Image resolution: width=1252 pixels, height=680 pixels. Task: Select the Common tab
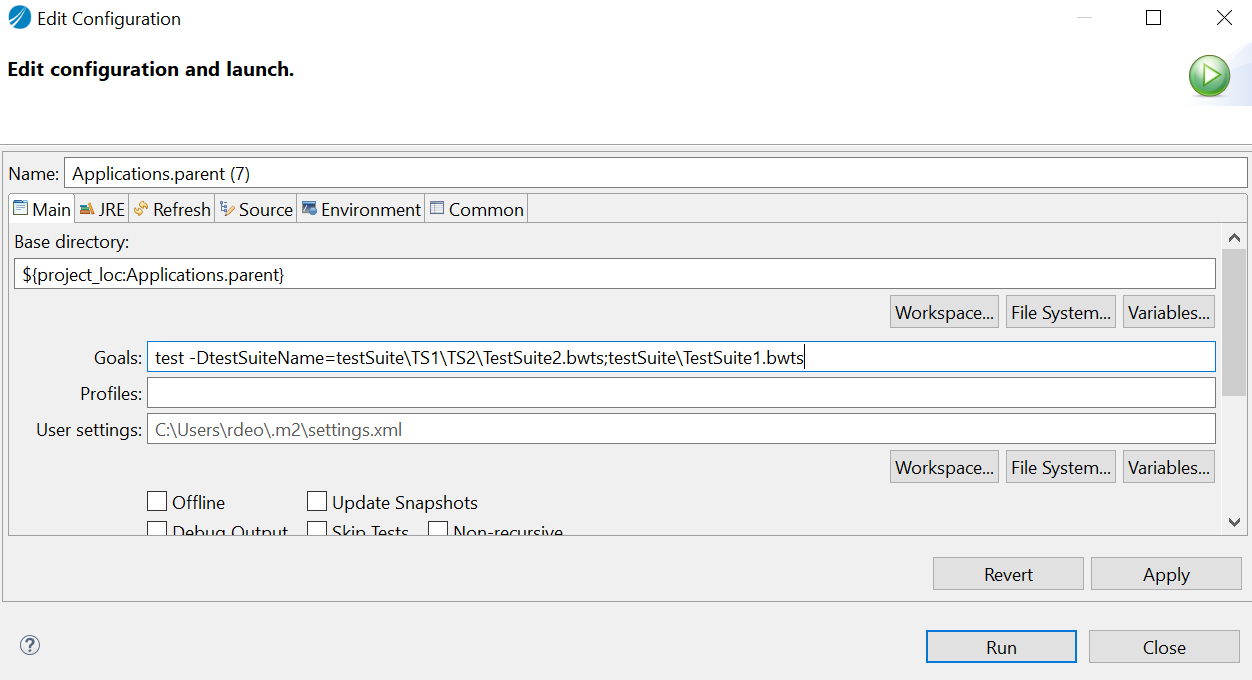pos(476,209)
